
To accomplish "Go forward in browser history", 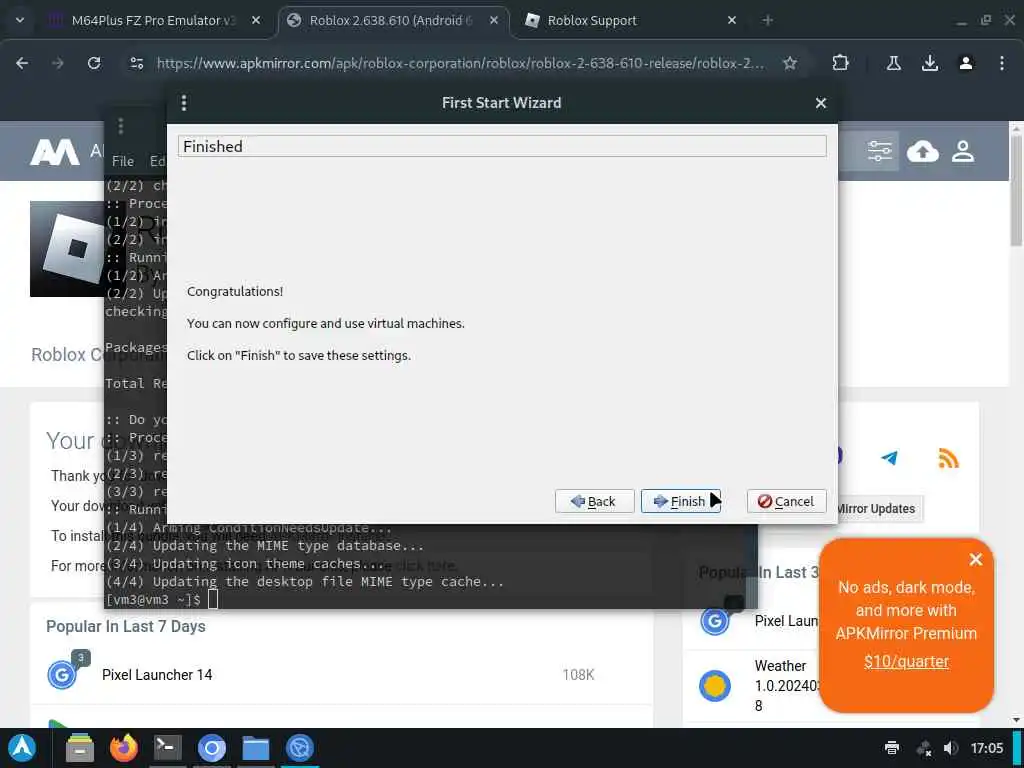I will pyautogui.click(x=58, y=63).
